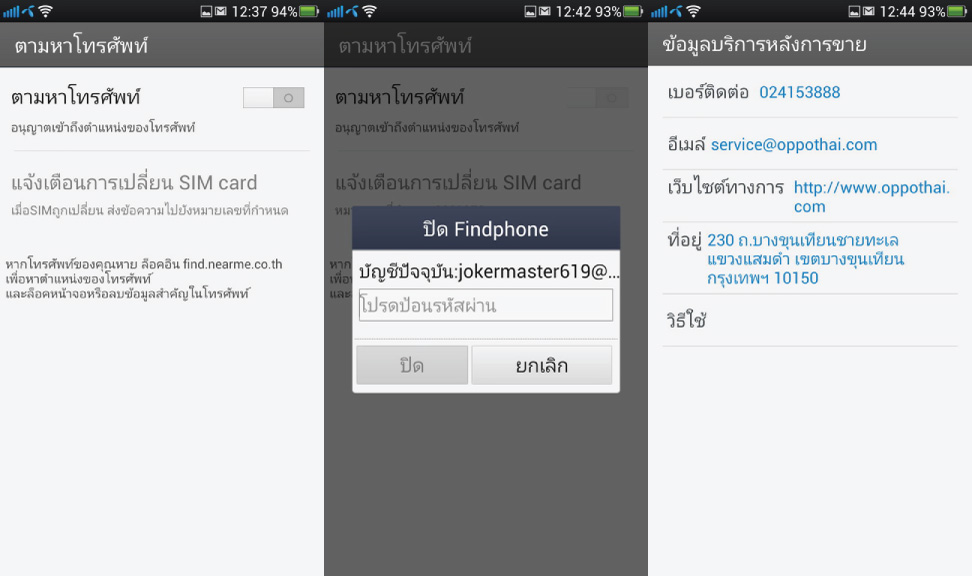This screenshot has width=972, height=576.
Task: Focus the โปรดป้อนรหัสผ่าน password field
Action: tap(485, 305)
